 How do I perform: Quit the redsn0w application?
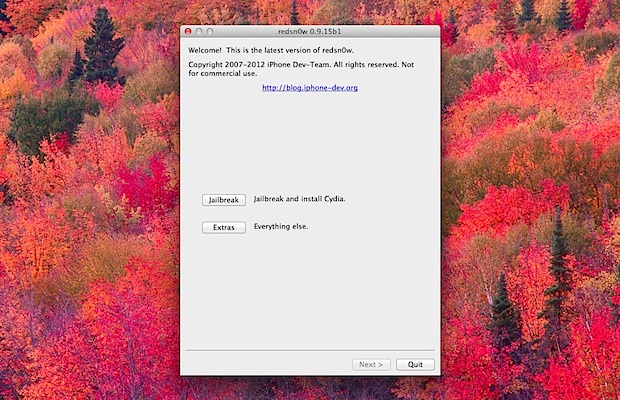tap(415, 364)
